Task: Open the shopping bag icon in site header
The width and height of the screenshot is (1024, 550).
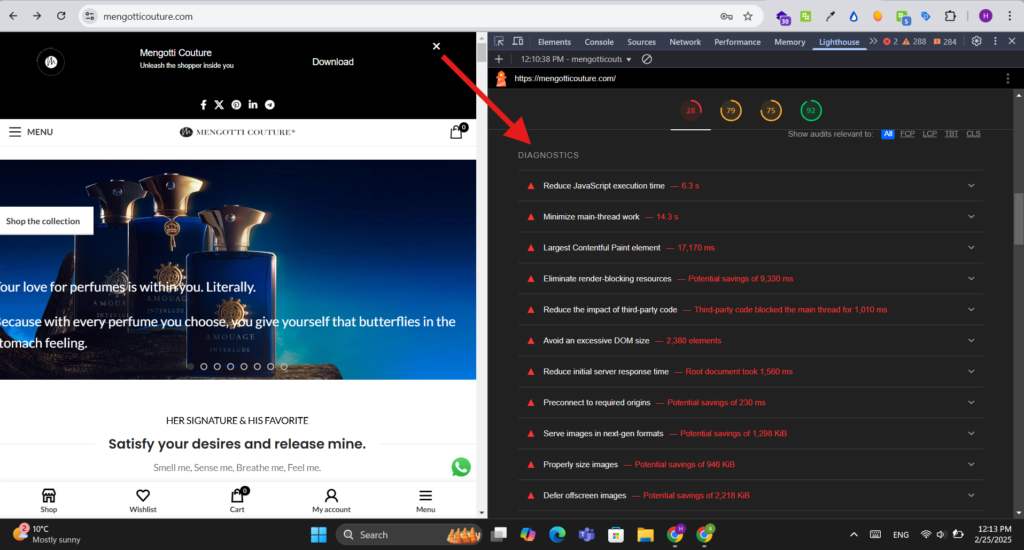Action: tap(456, 132)
